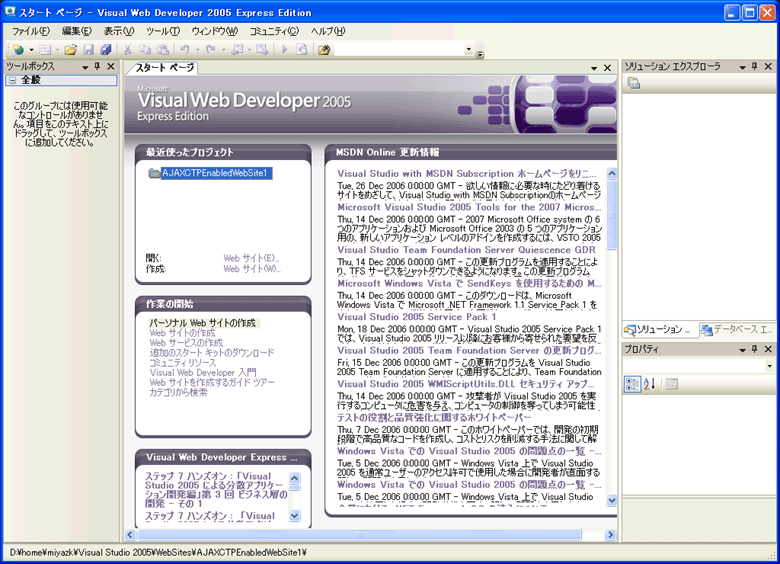The width and height of the screenshot is (780, 564).
Task: Open the ツールボックス window position dropdown
Action: pos(85,67)
